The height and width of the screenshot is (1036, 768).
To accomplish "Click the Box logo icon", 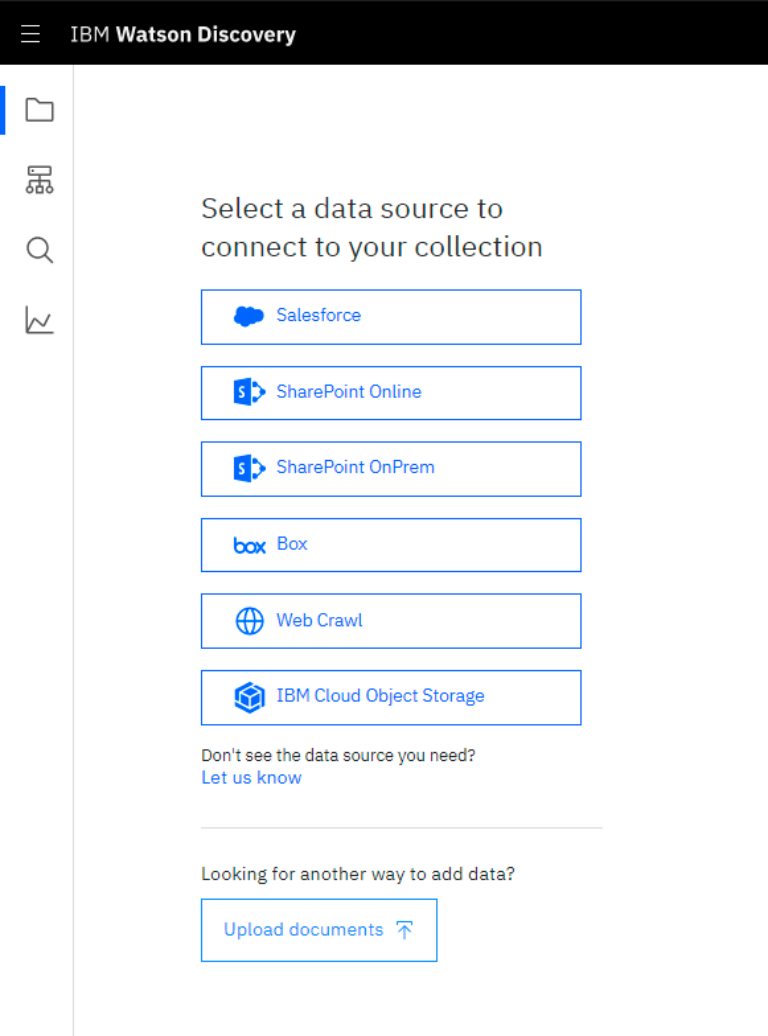I will point(250,546).
